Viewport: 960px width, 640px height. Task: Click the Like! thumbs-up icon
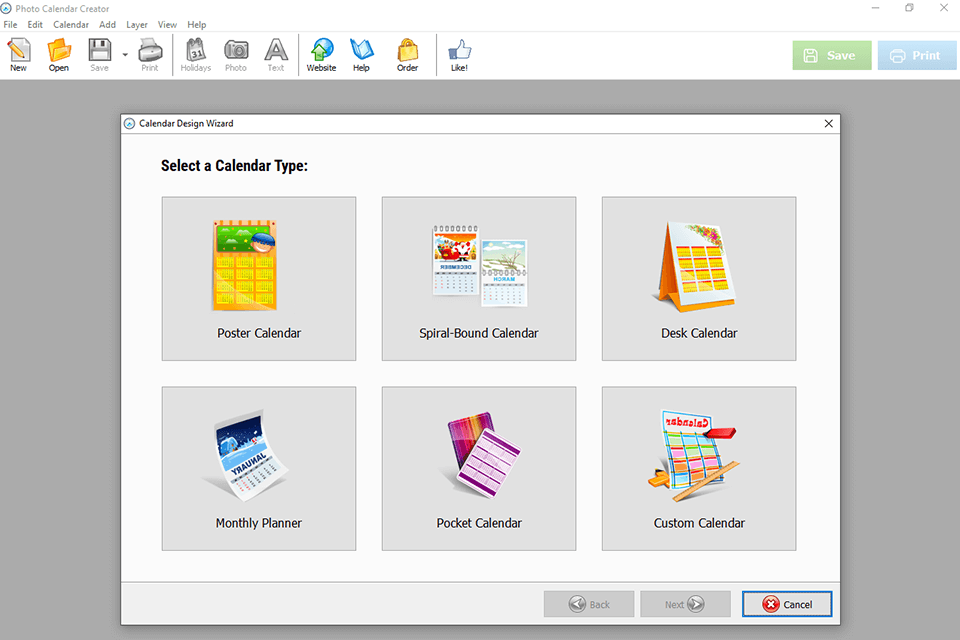459,55
